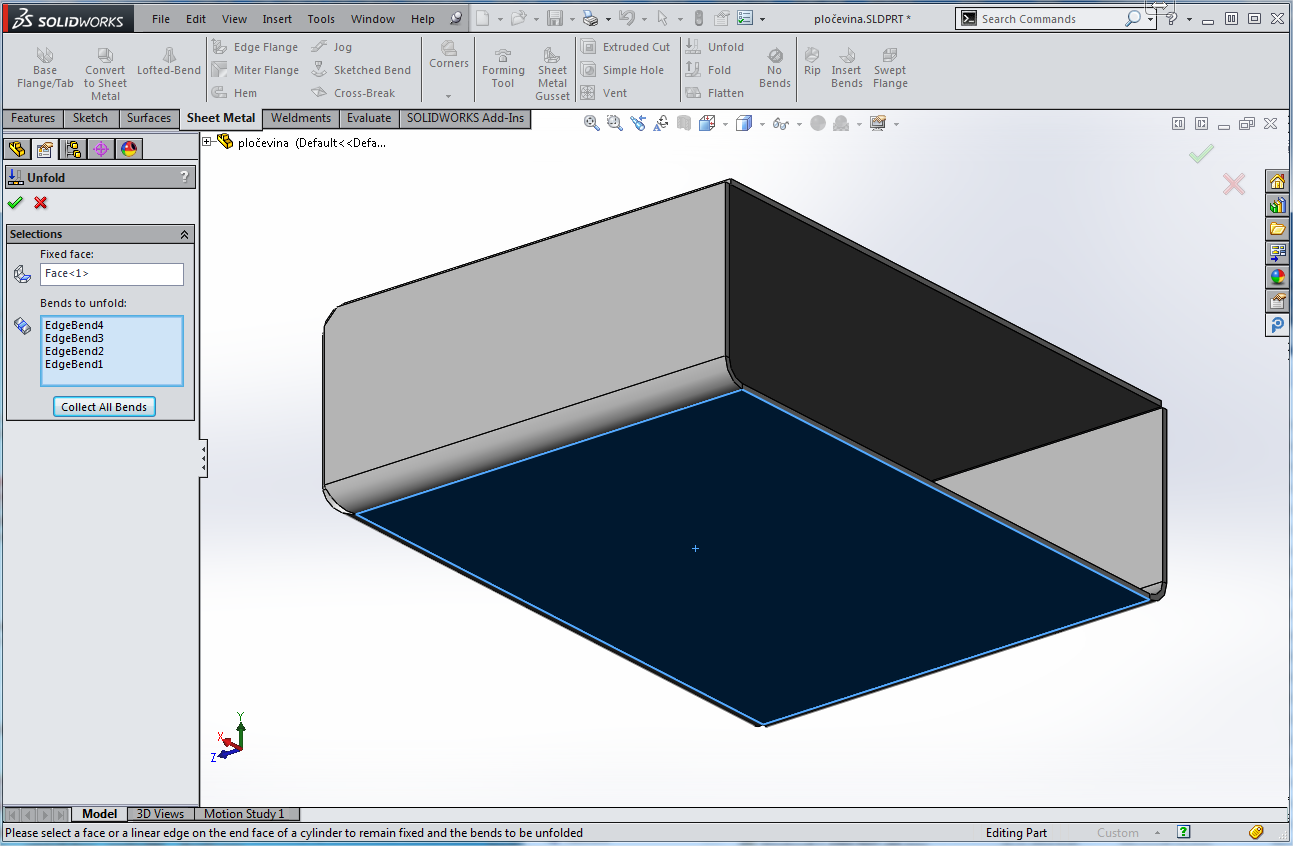This screenshot has width=1293, height=846.
Task: Click the green checkmark to accept Unfold
Action: 15,203
